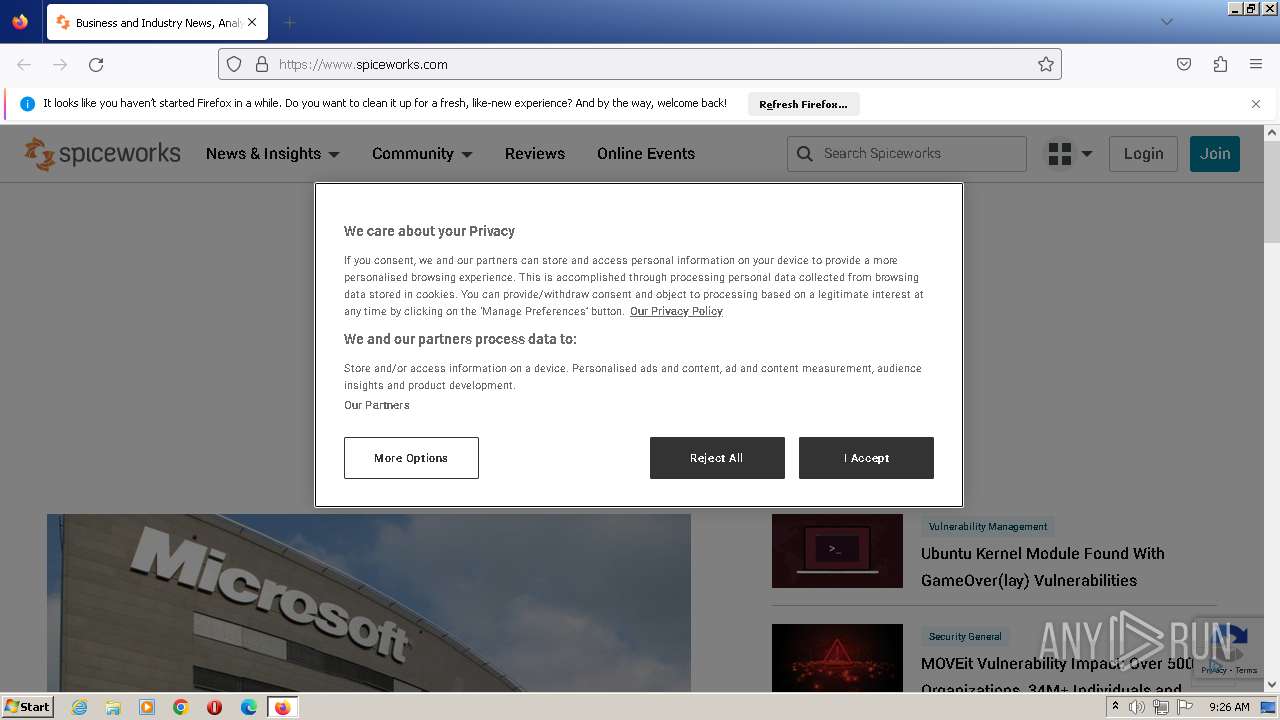Click the browser Back arrow
Viewport: 1280px width, 720px height.
[24, 64]
